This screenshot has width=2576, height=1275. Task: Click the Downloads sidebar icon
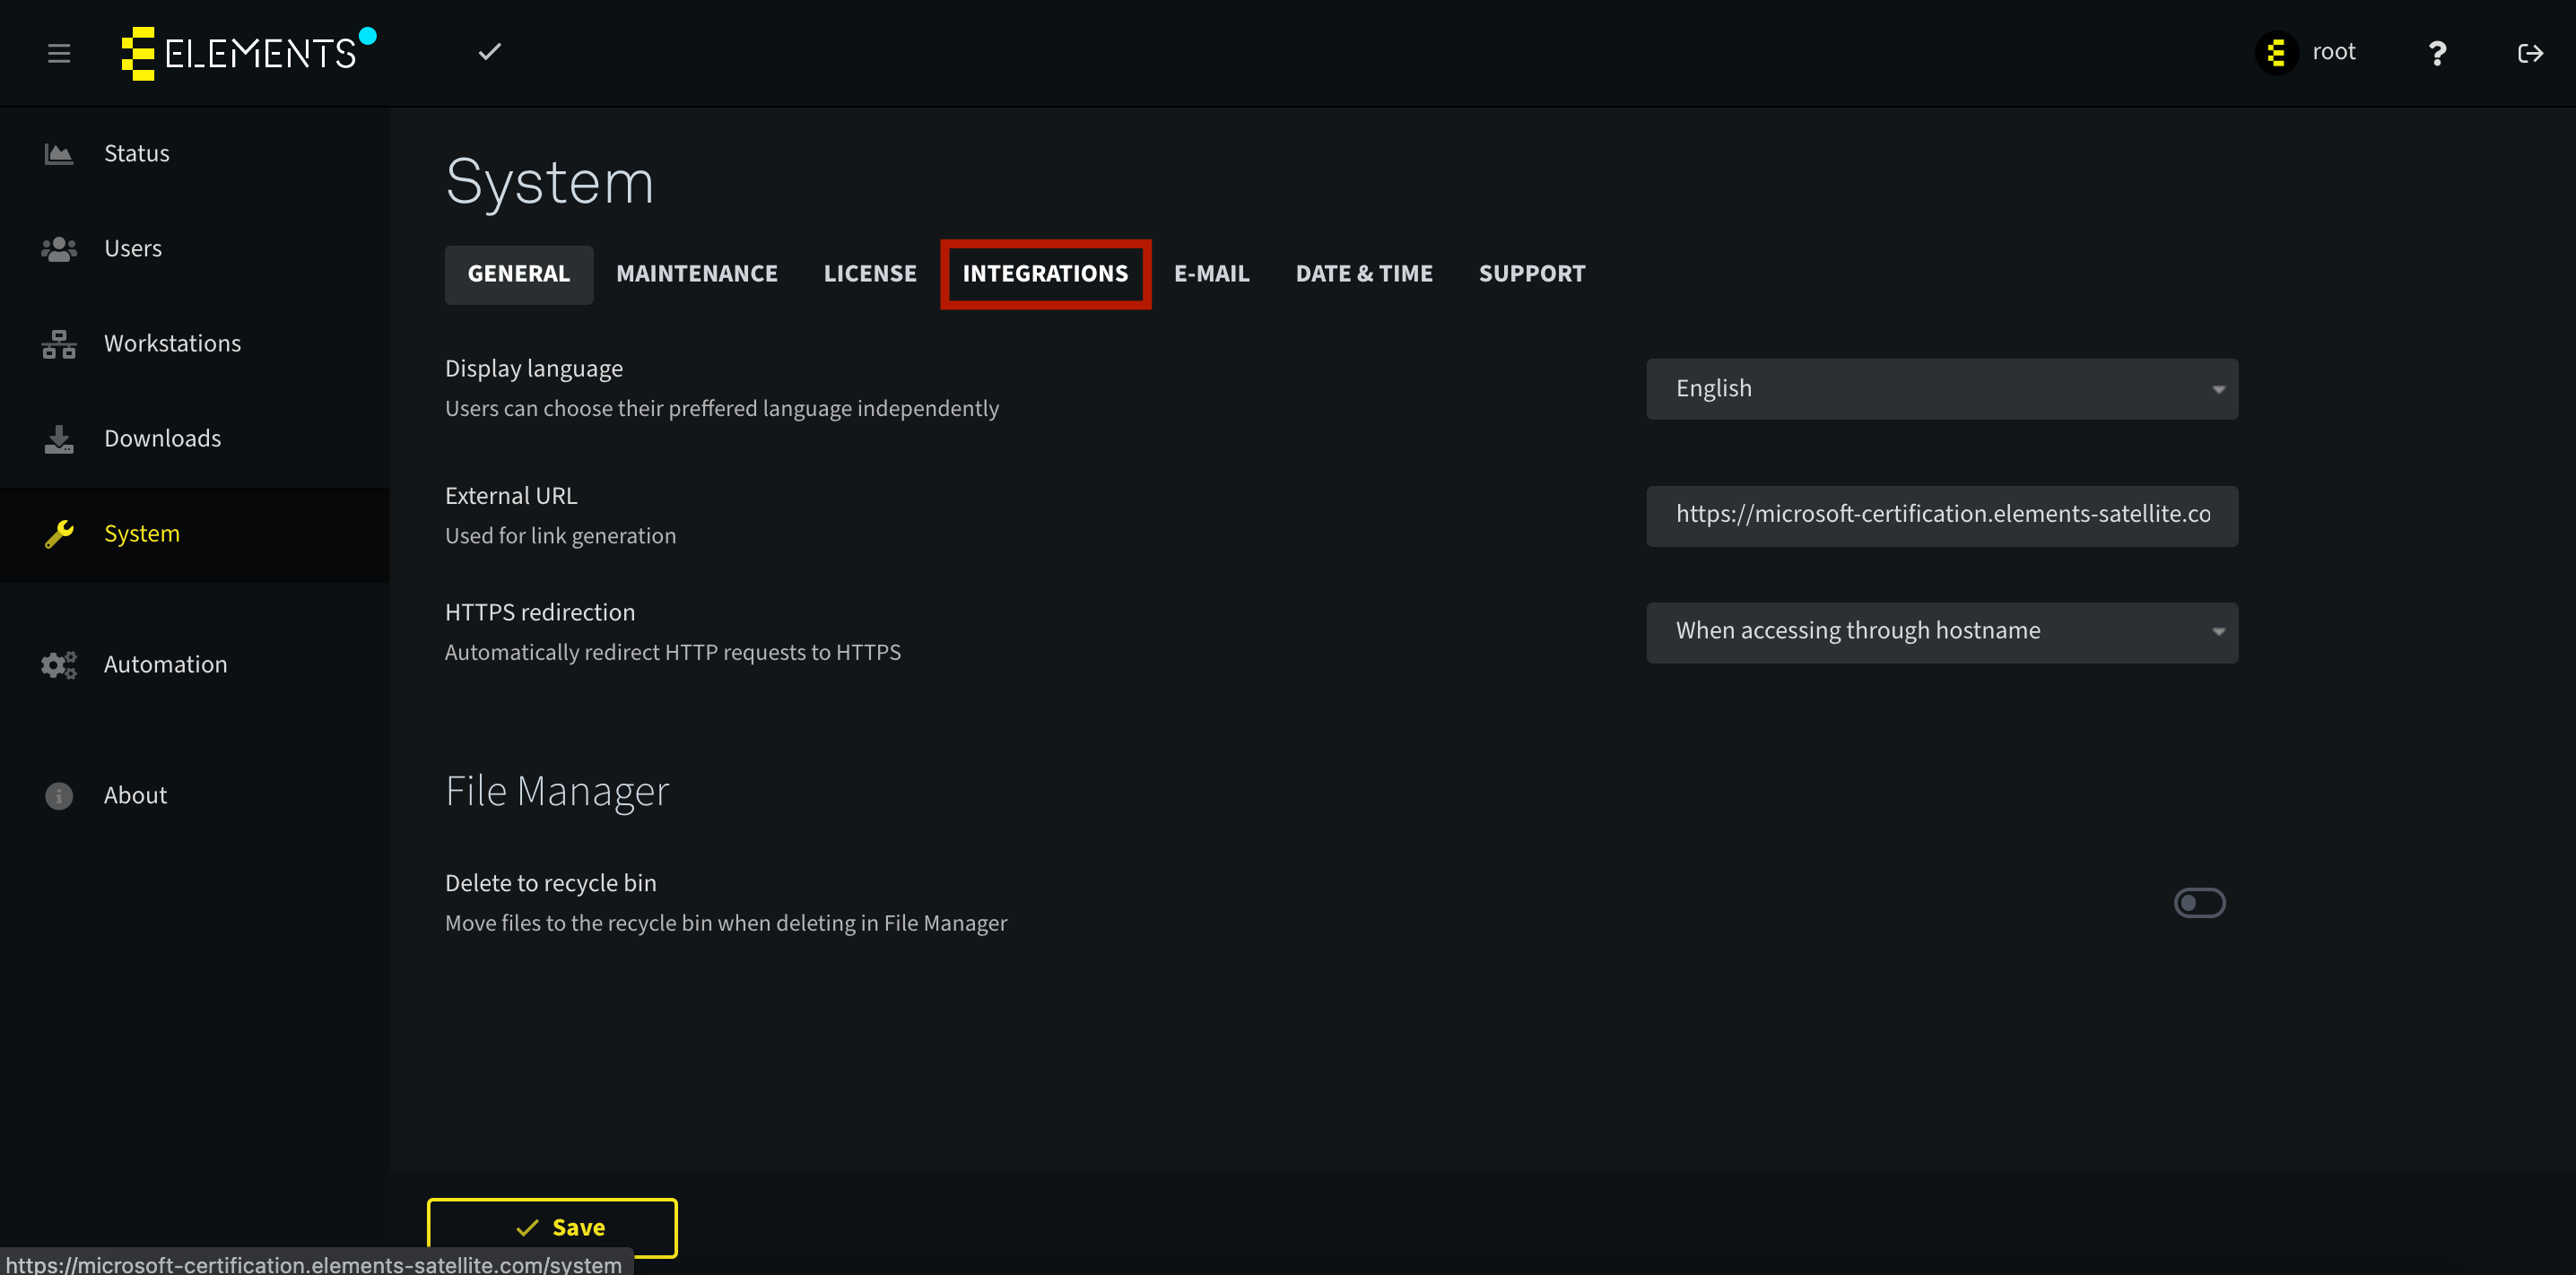coord(59,439)
